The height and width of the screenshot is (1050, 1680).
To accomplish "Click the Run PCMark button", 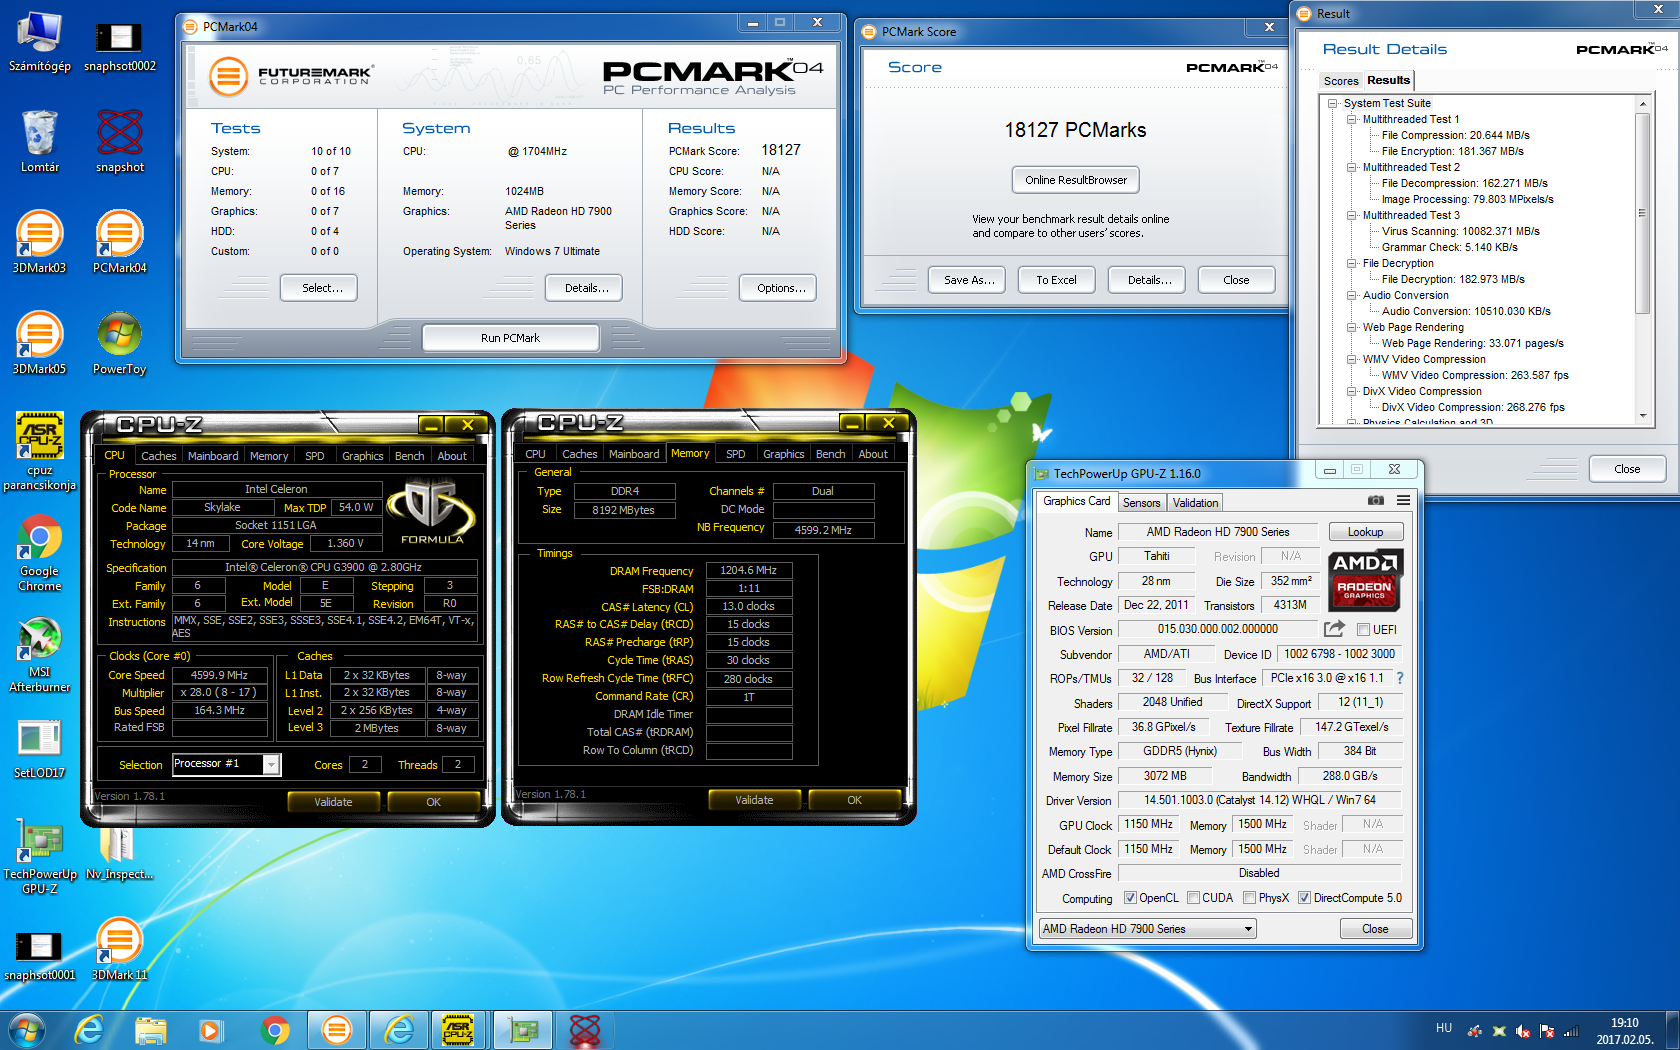I will (x=510, y=338).
